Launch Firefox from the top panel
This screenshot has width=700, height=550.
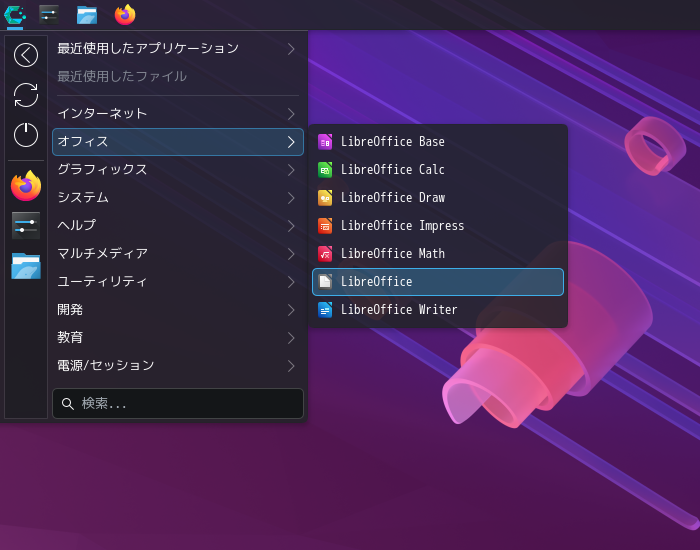[125, 15]
